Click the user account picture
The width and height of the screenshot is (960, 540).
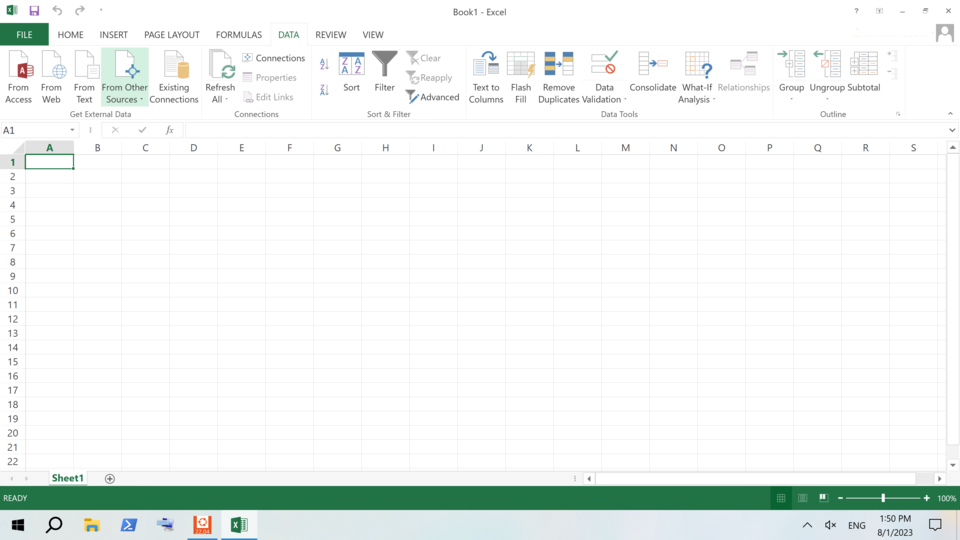(x=945, y=33)
